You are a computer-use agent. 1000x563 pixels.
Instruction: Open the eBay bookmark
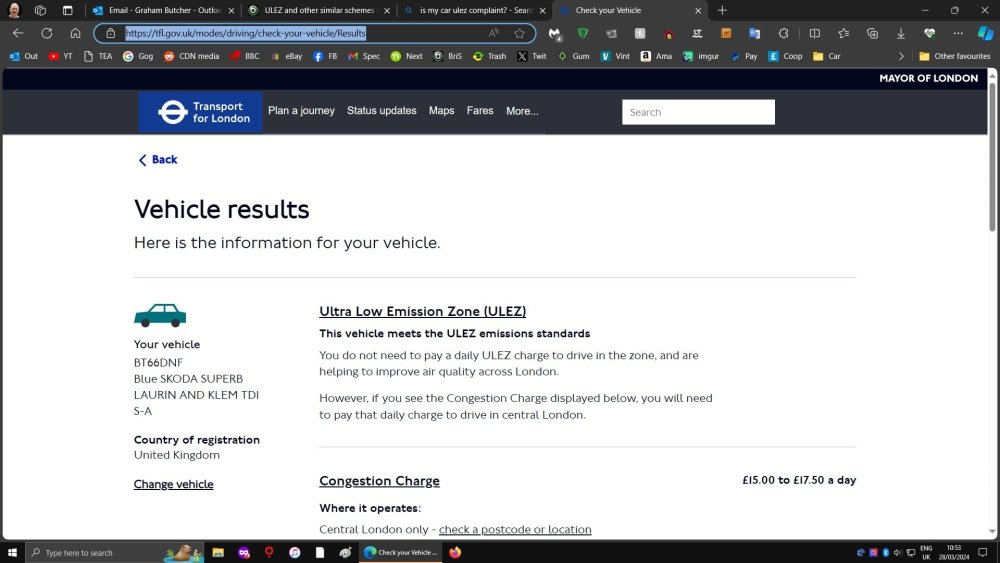coord(286,56)
